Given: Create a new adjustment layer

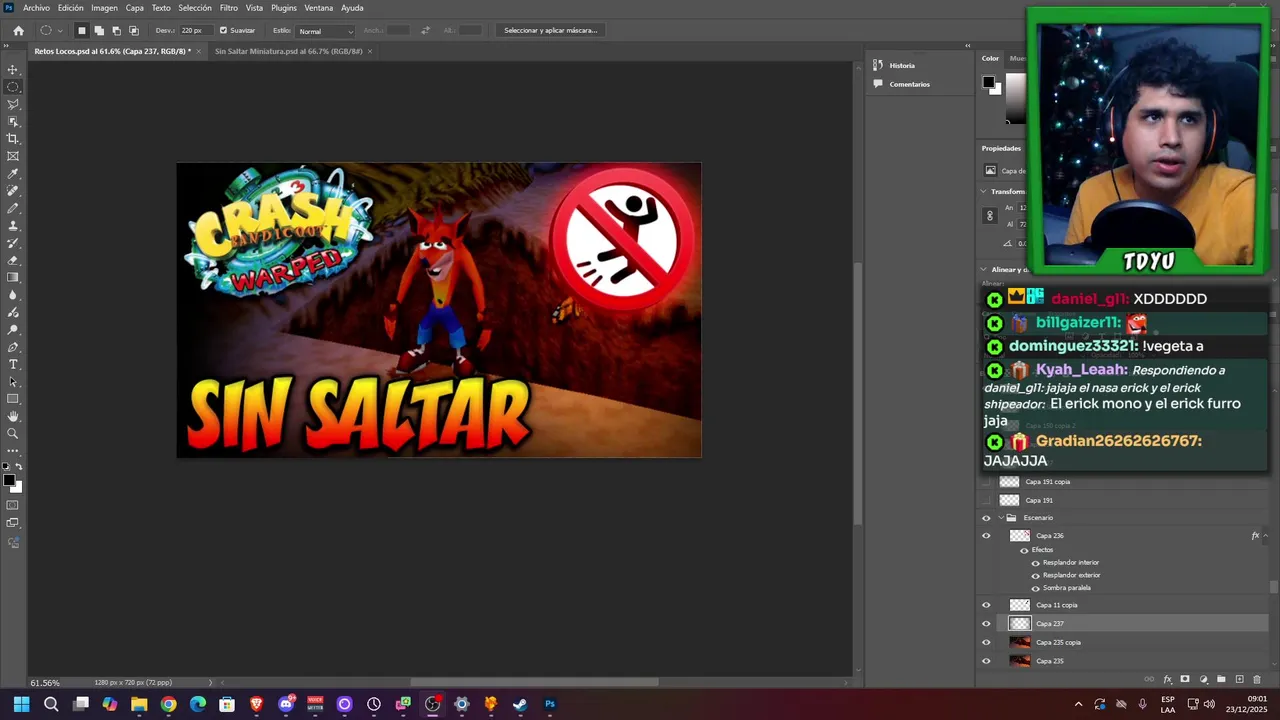Looking at the screenshot, I should point(1203,680).
